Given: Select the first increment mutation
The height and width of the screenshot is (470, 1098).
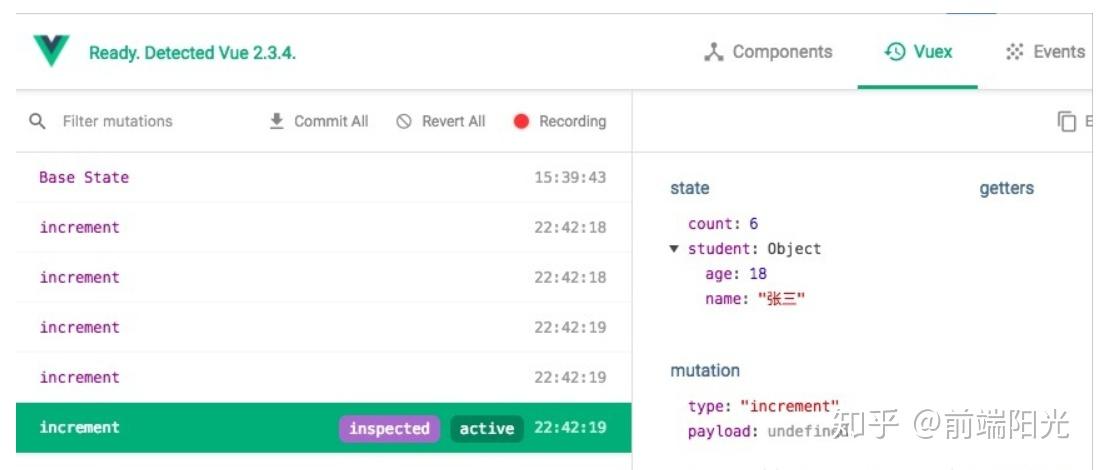Looking at the screenshot, I should coord(80,227).
